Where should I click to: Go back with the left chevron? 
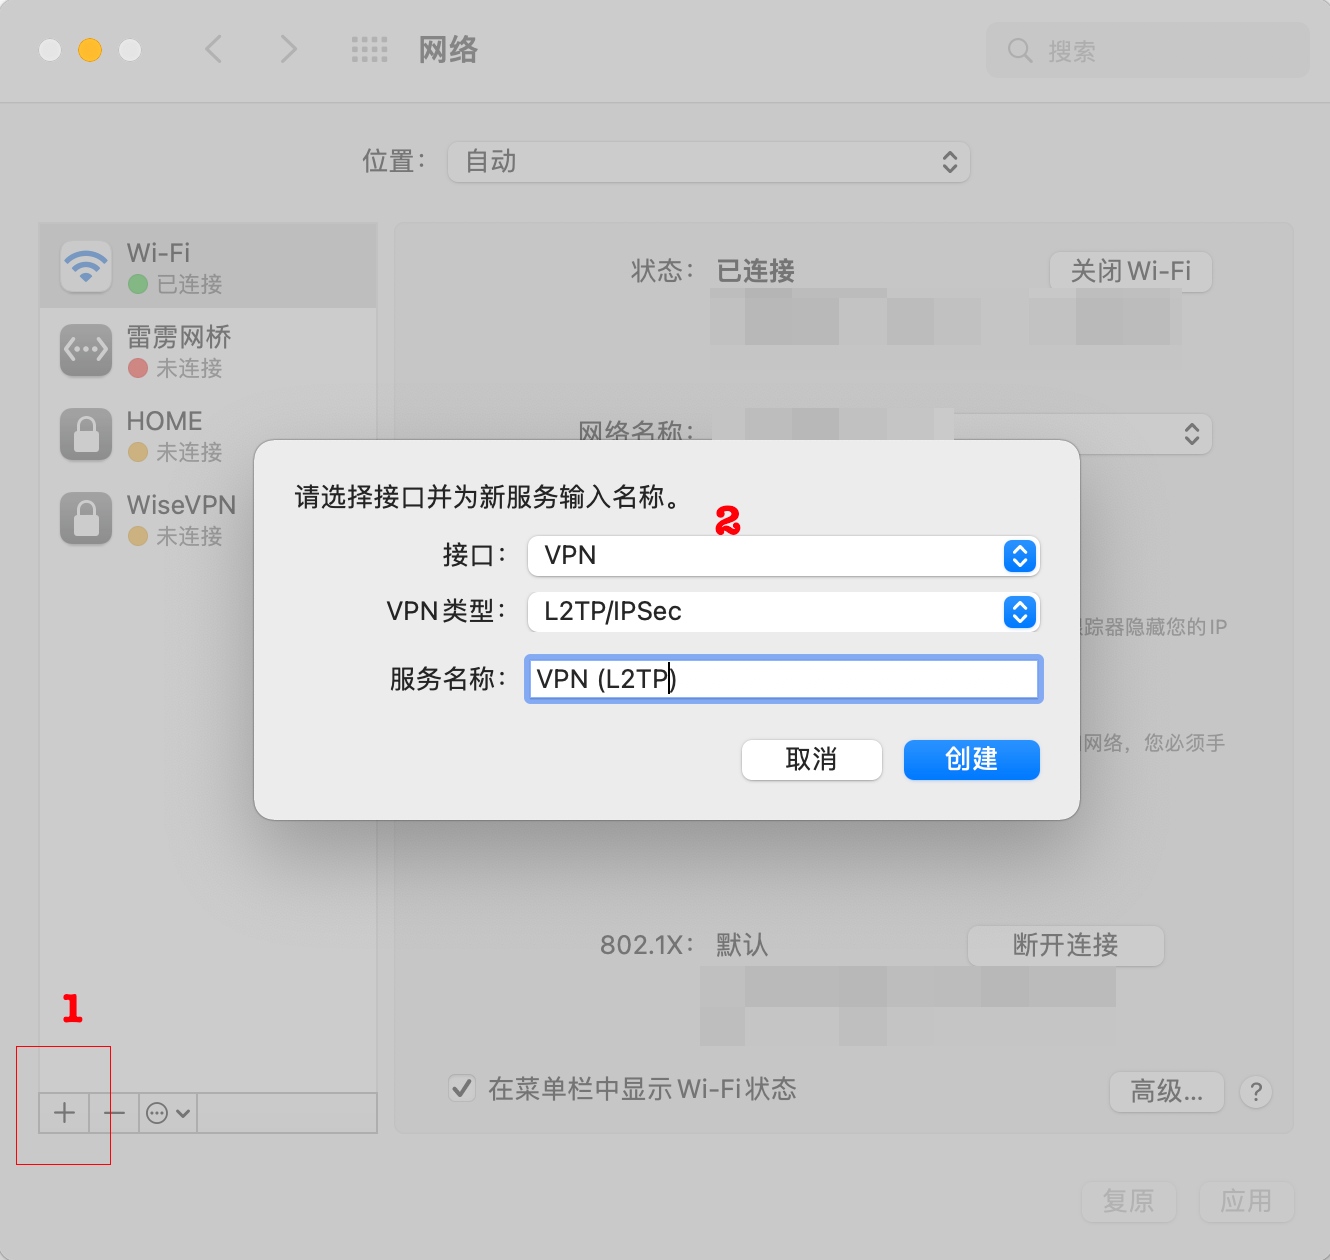tap(213, 49)
